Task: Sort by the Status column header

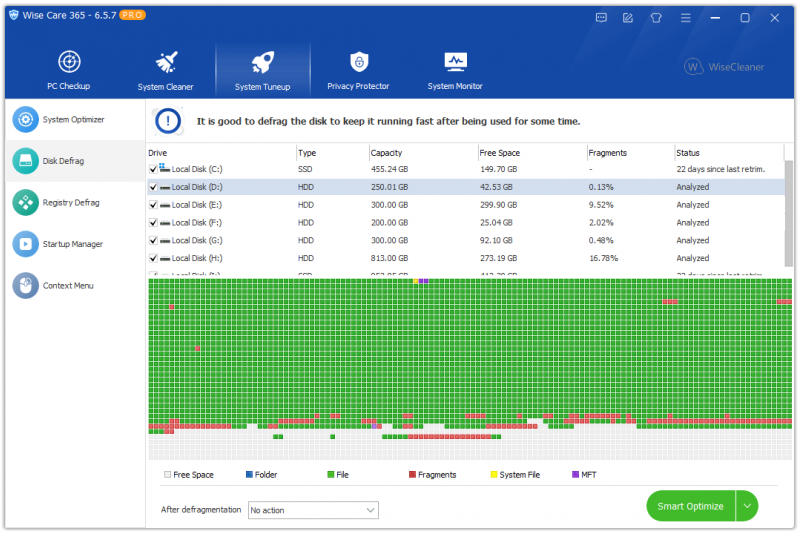Action: click(x=688, y=153)
